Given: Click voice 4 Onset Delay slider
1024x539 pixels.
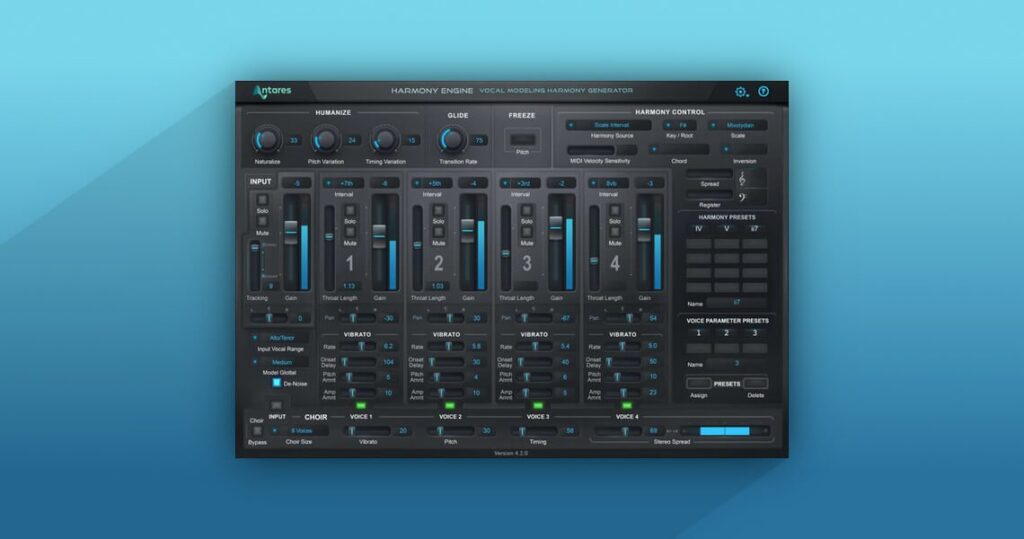Looking at the screenshot, I should 622,362.
